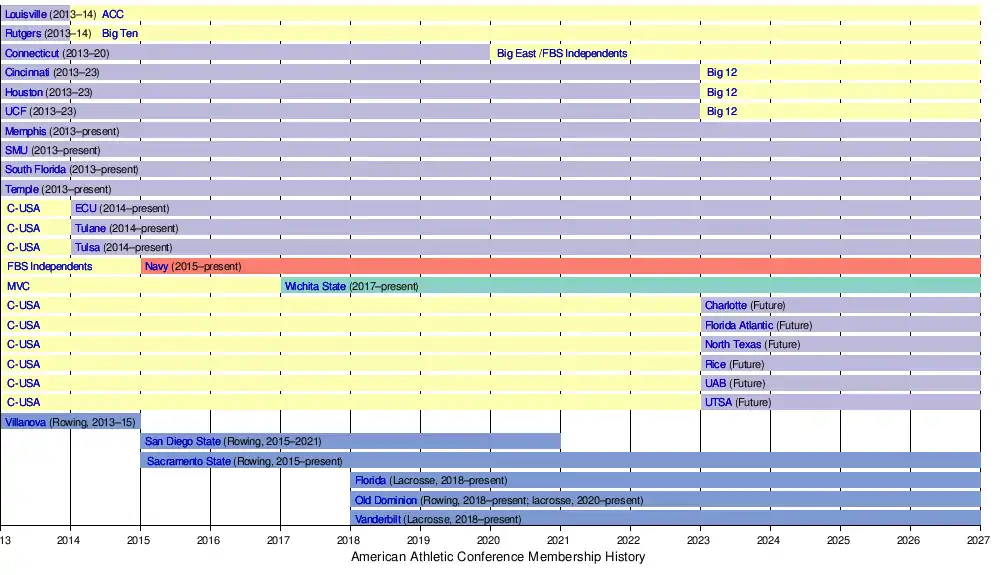The width and height of the screenshot is (1000, 575).
Task: Open the ECU link
Action: point(85,208)
